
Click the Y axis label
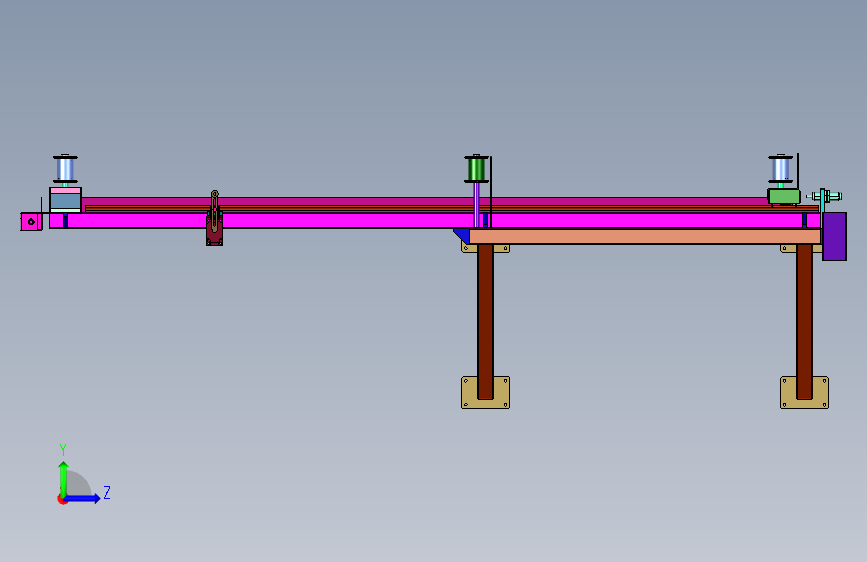[63, 450]
